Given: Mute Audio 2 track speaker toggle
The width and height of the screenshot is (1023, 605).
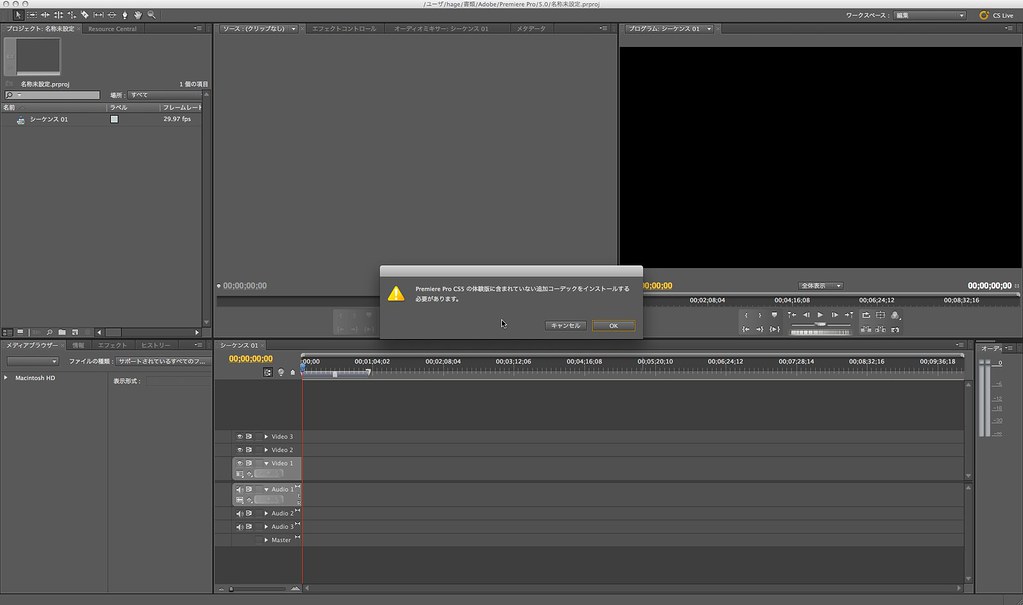Looking at the screenshot, I should (240, 514).
